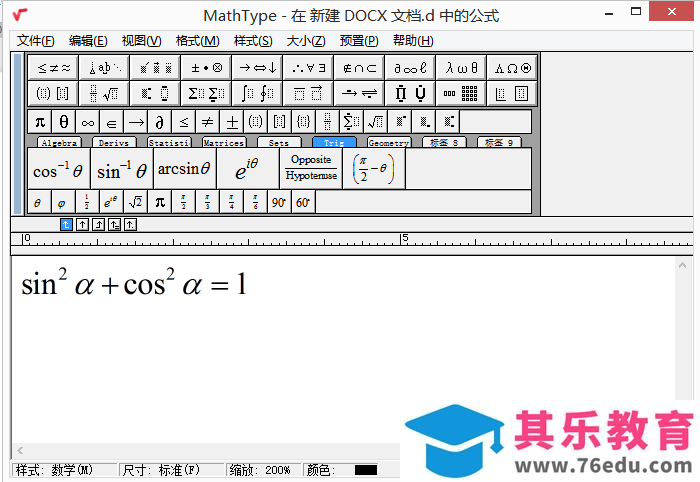This screenshot has height=482, width=700.
Task: Insert Opposite over Hypotenuse fraction
Action: point(311,169)
